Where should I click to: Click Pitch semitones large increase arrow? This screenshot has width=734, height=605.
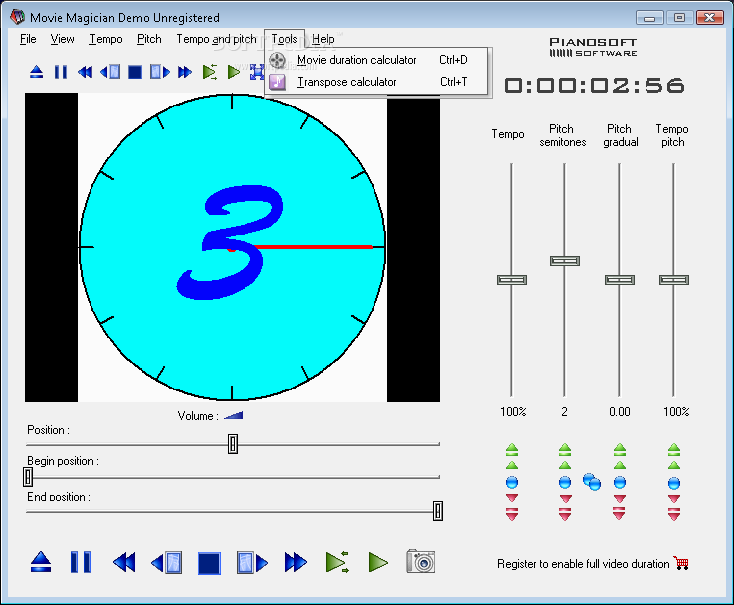[x=565, y=450]
